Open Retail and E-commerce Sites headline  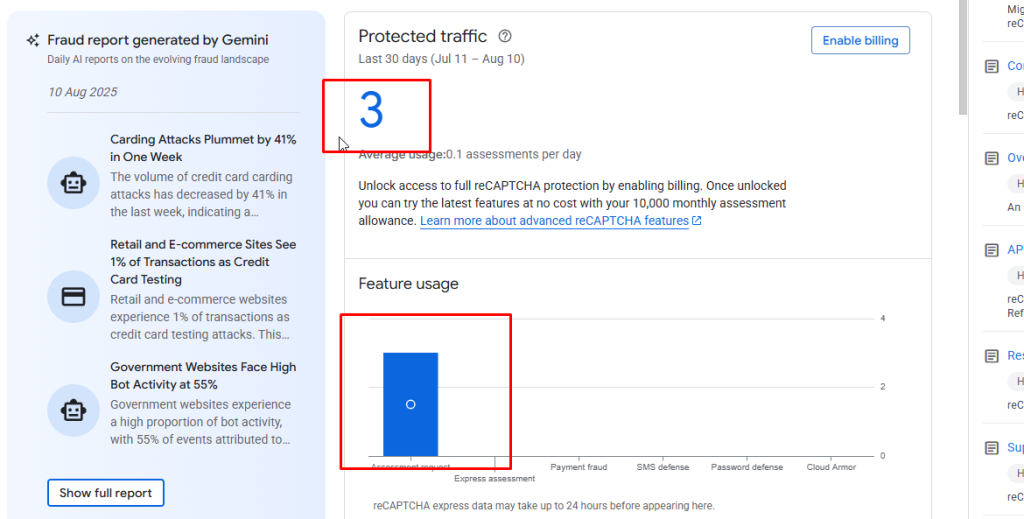[x=203, y=262]
